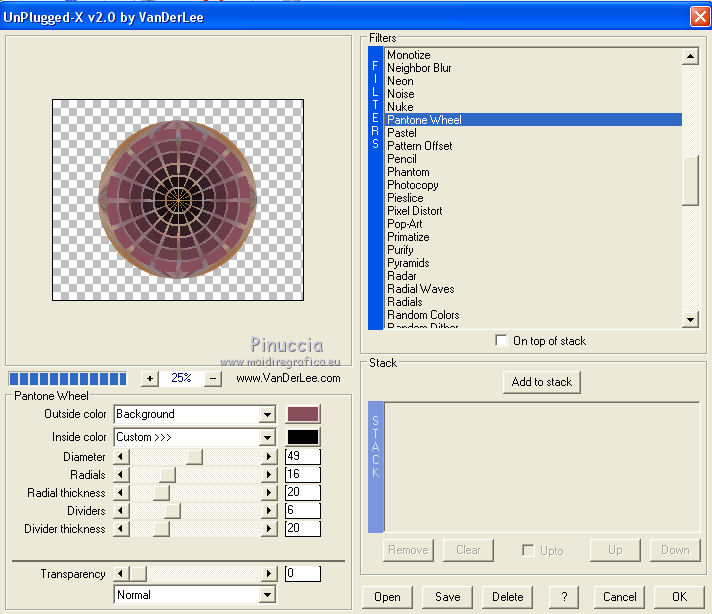Viewport: 712px width, 614px height.
Task: Click the zoom out minus button
Action: 213,379
